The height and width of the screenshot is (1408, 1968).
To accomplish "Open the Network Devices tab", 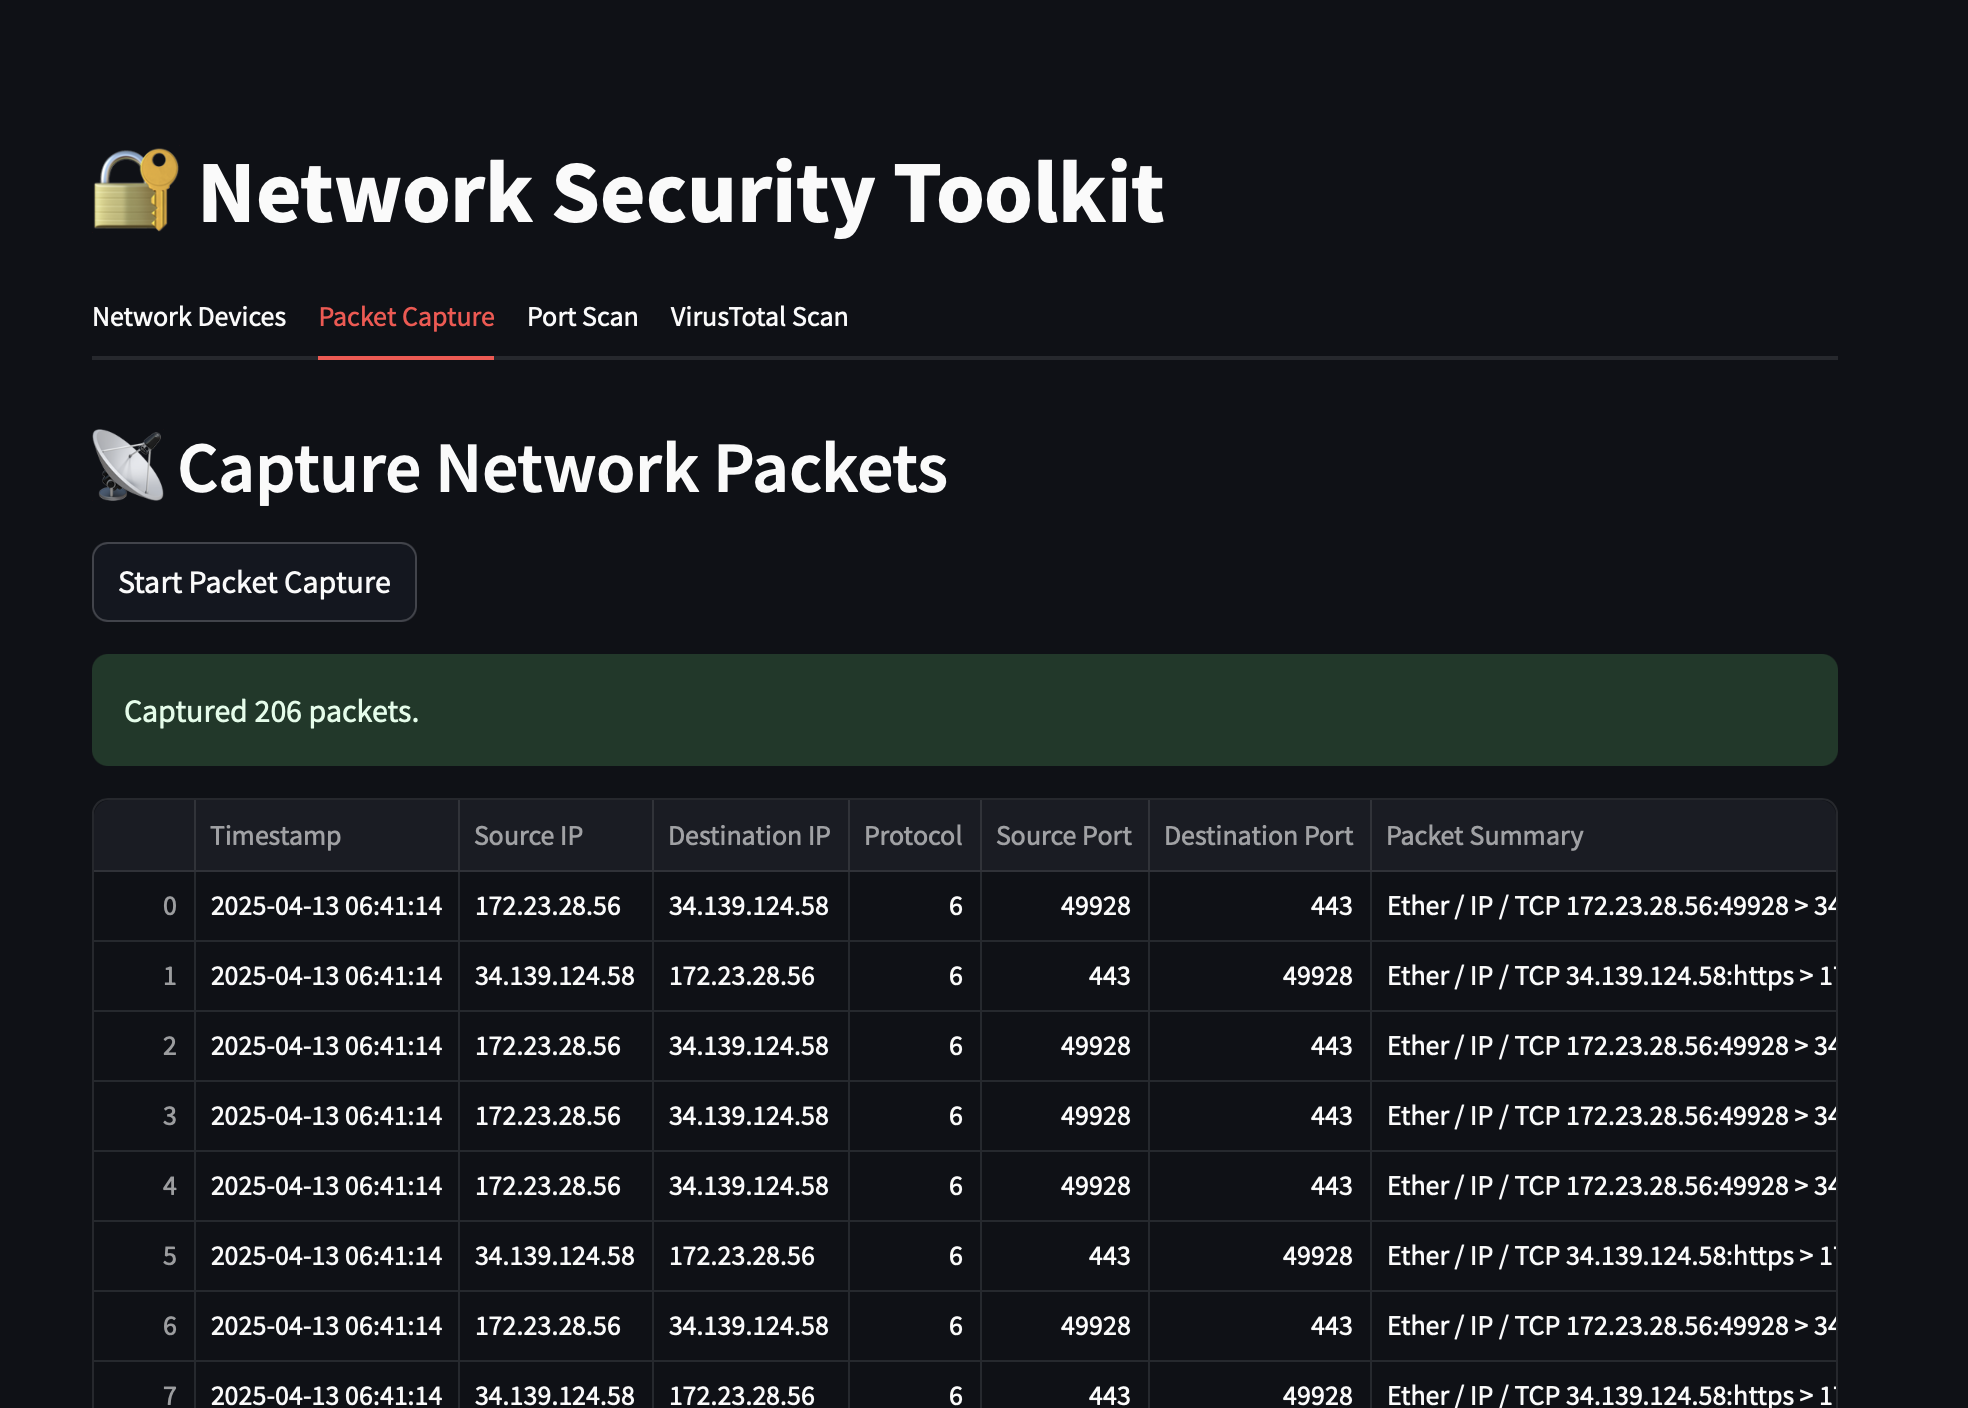I will 189,317.
